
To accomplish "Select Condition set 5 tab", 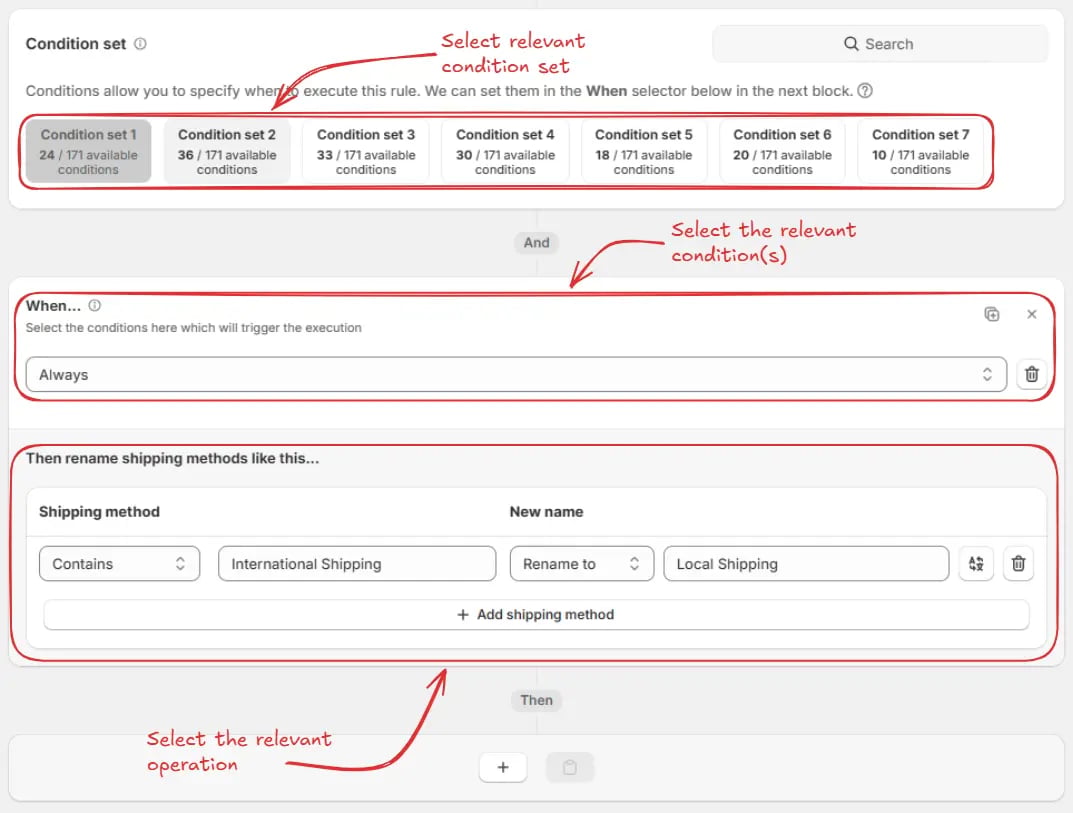I will pos(644,151).
